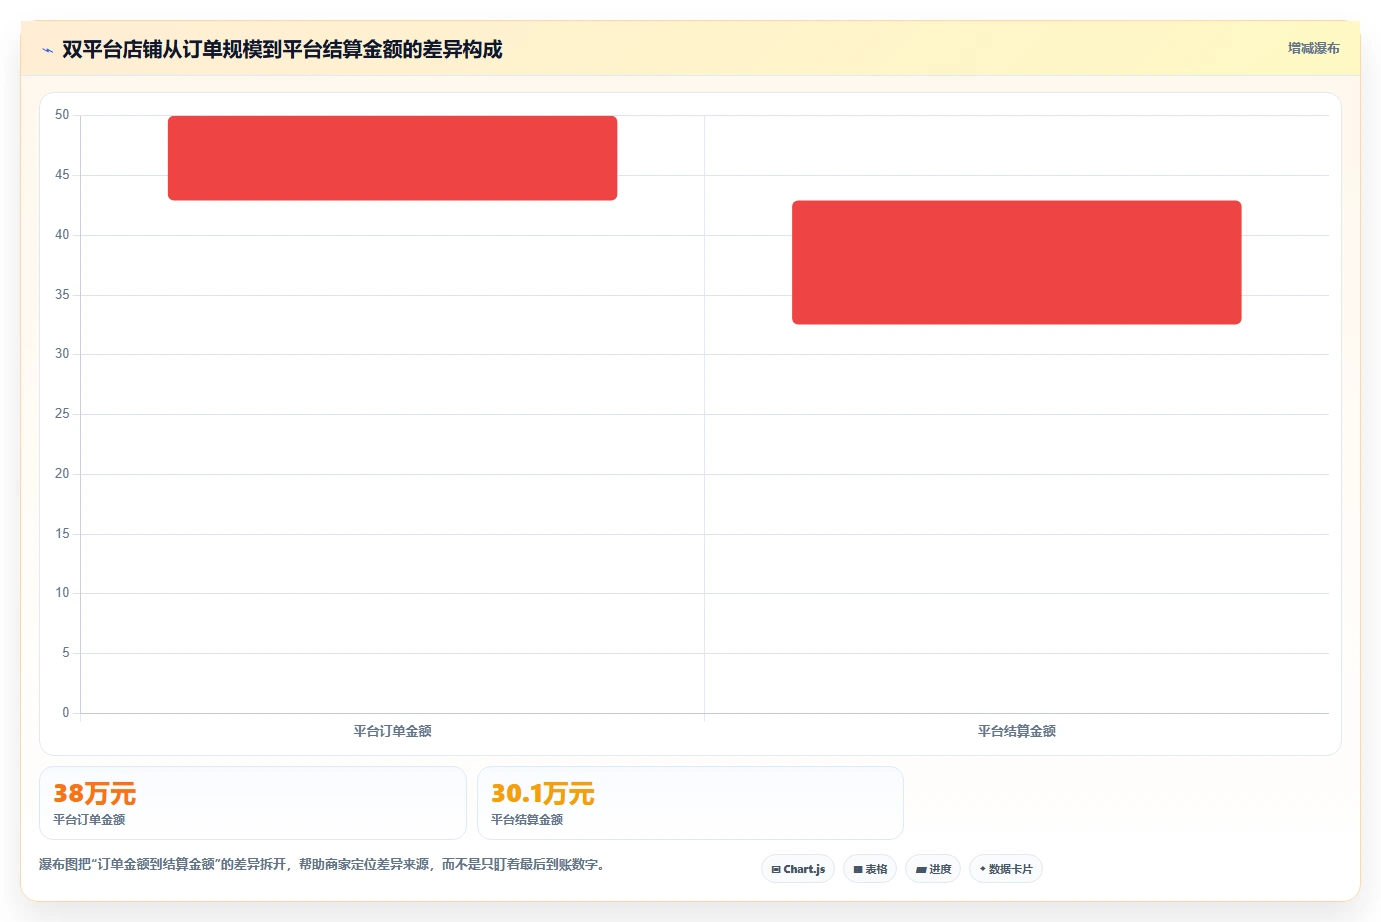Click the 增减瀑布 label in header

coord(1313,48)
